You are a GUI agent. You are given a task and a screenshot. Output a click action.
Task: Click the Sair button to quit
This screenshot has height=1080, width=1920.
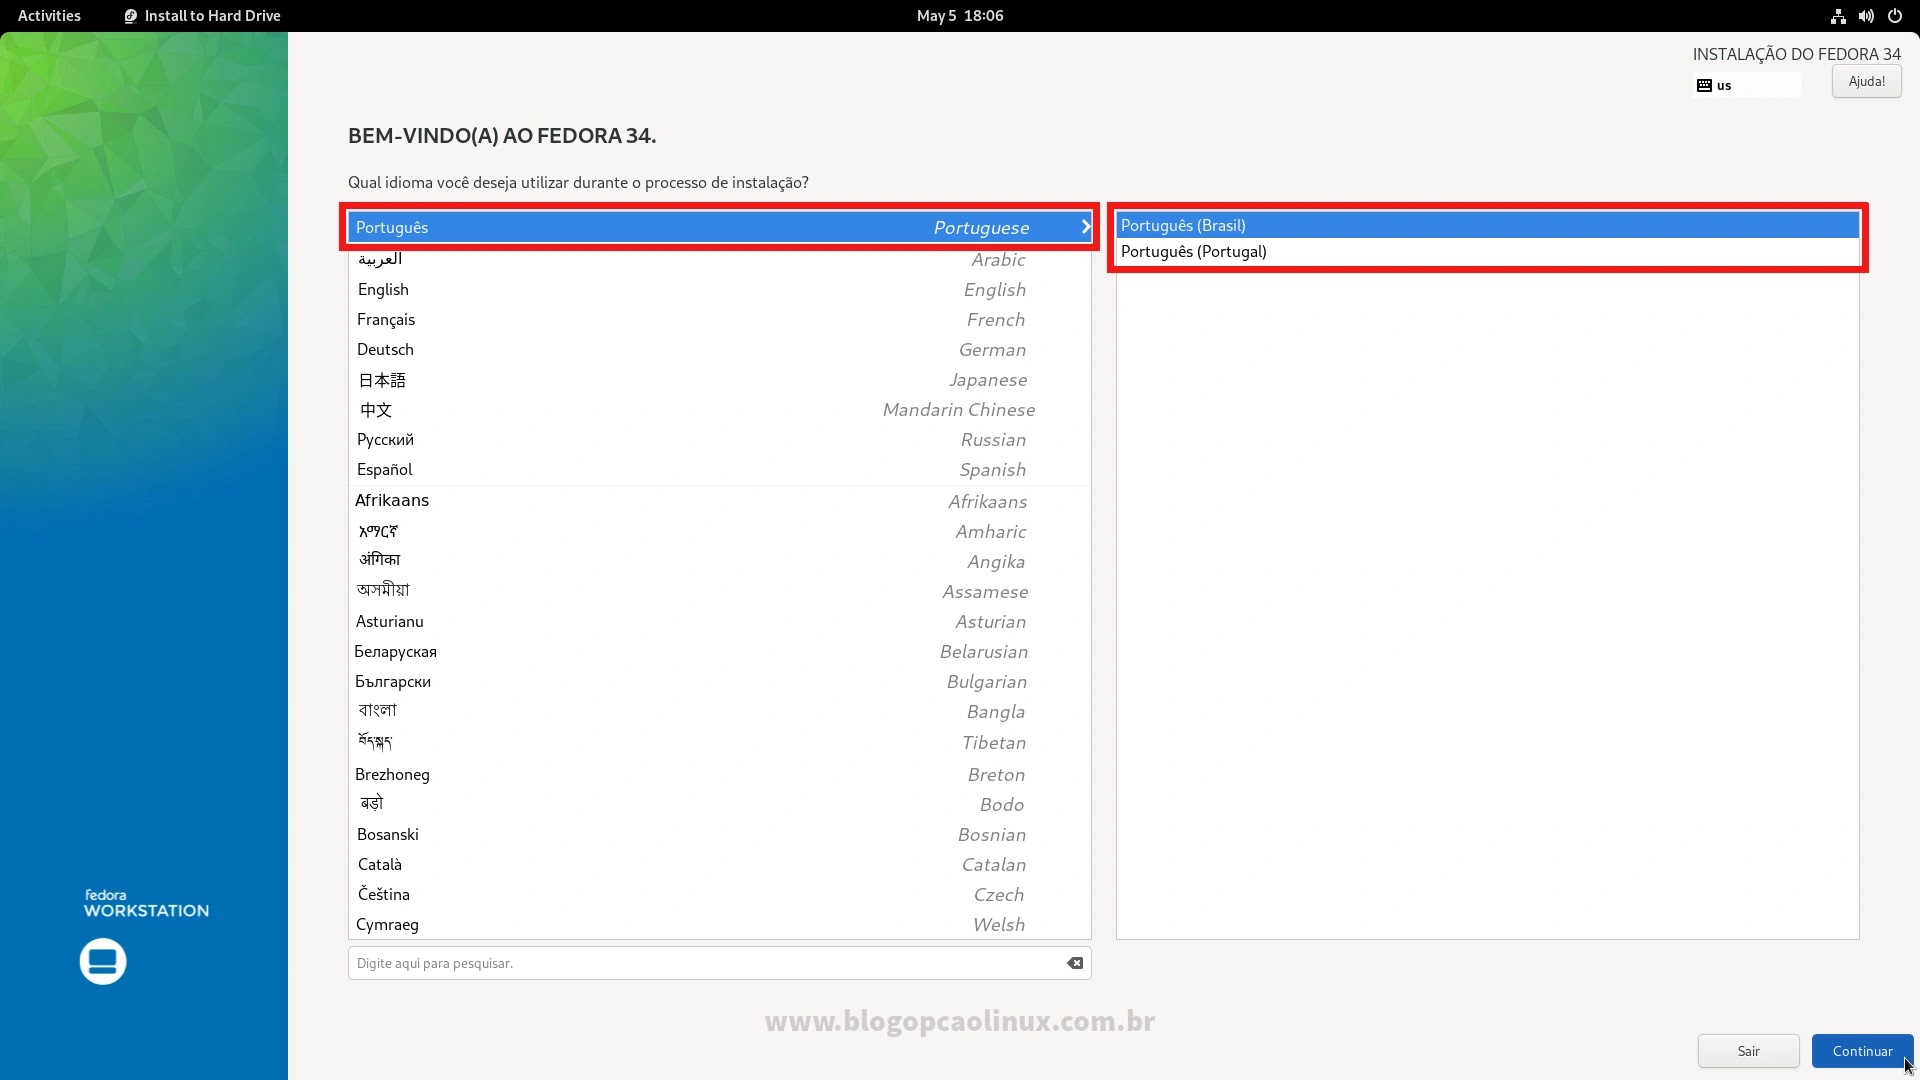point(1748,1051)
